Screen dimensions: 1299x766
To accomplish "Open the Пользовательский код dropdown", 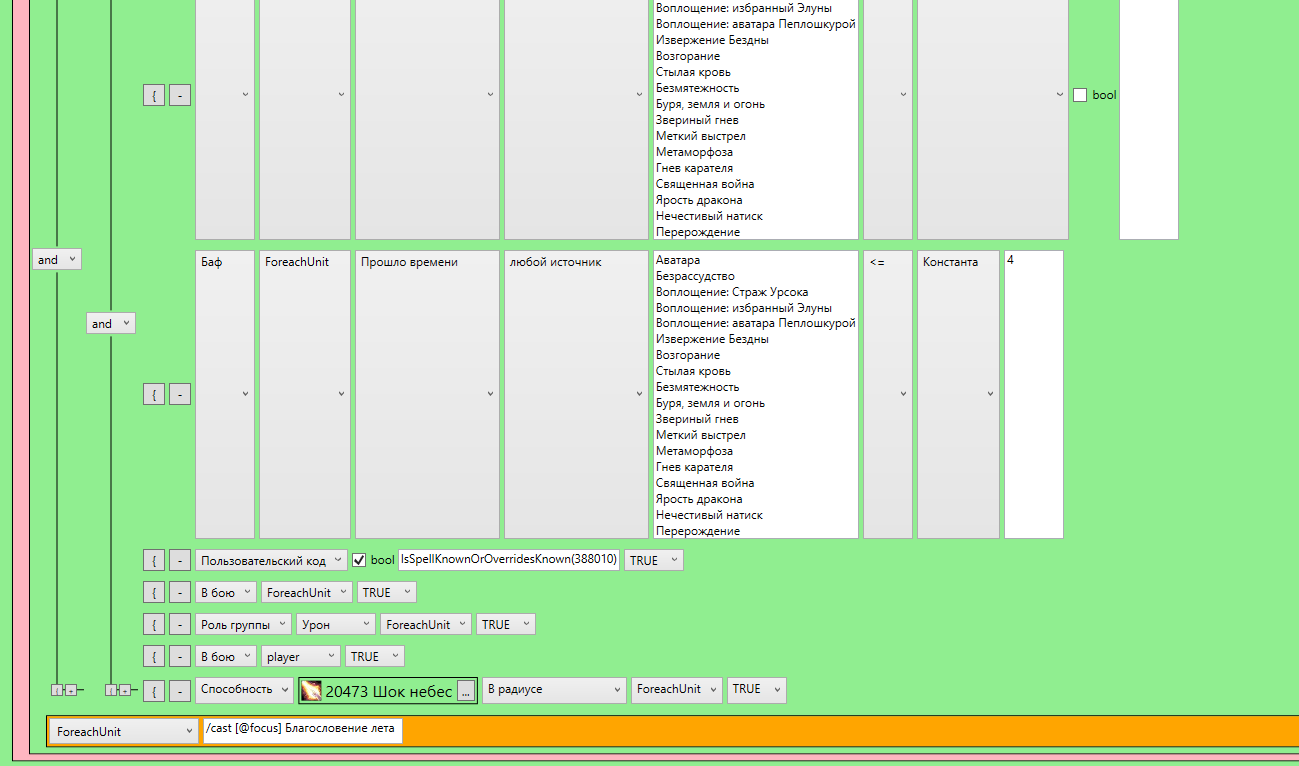I will (271, 560).
